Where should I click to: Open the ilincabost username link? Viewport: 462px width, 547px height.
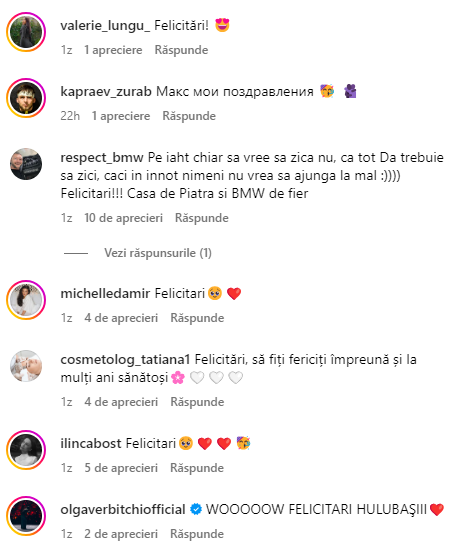pyautogui.click(x=91, y=443)
